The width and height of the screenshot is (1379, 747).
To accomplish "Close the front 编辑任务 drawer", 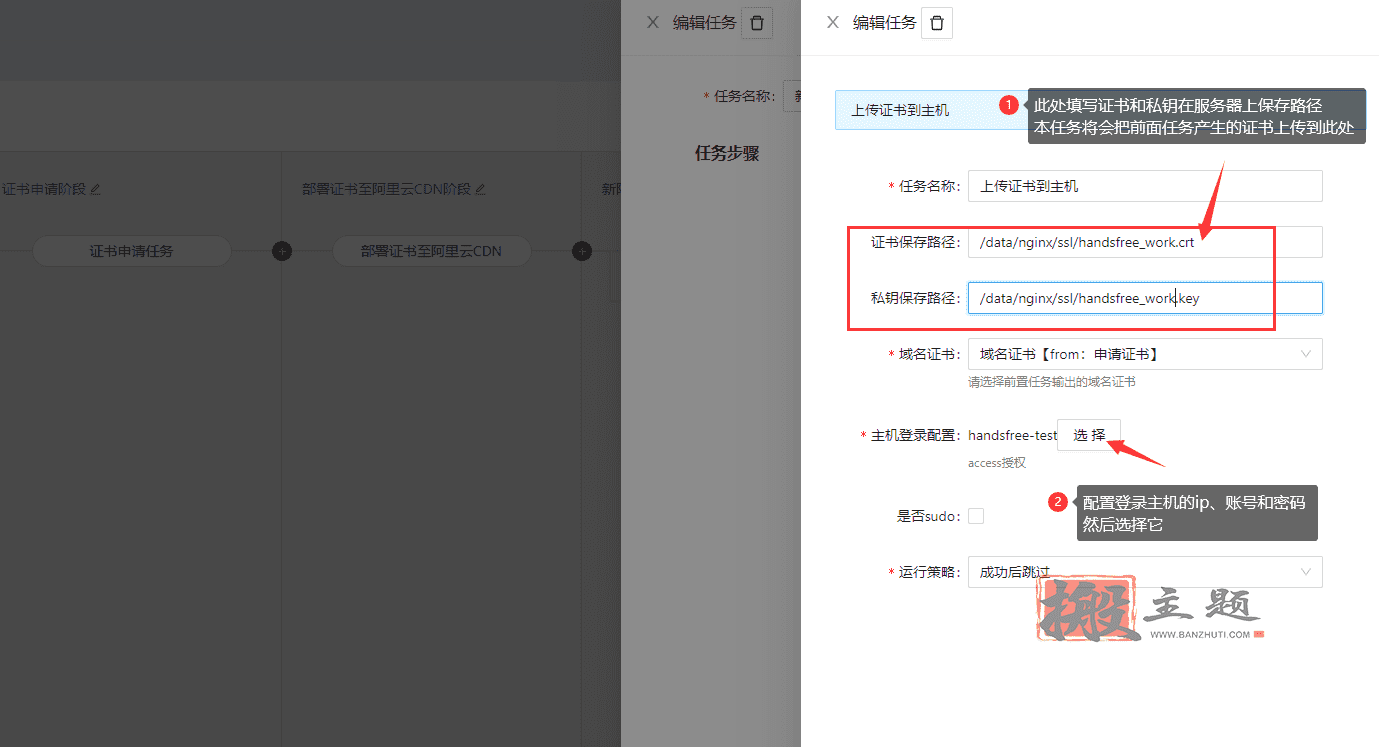I will pyautogui.click(x=832, y=22).
